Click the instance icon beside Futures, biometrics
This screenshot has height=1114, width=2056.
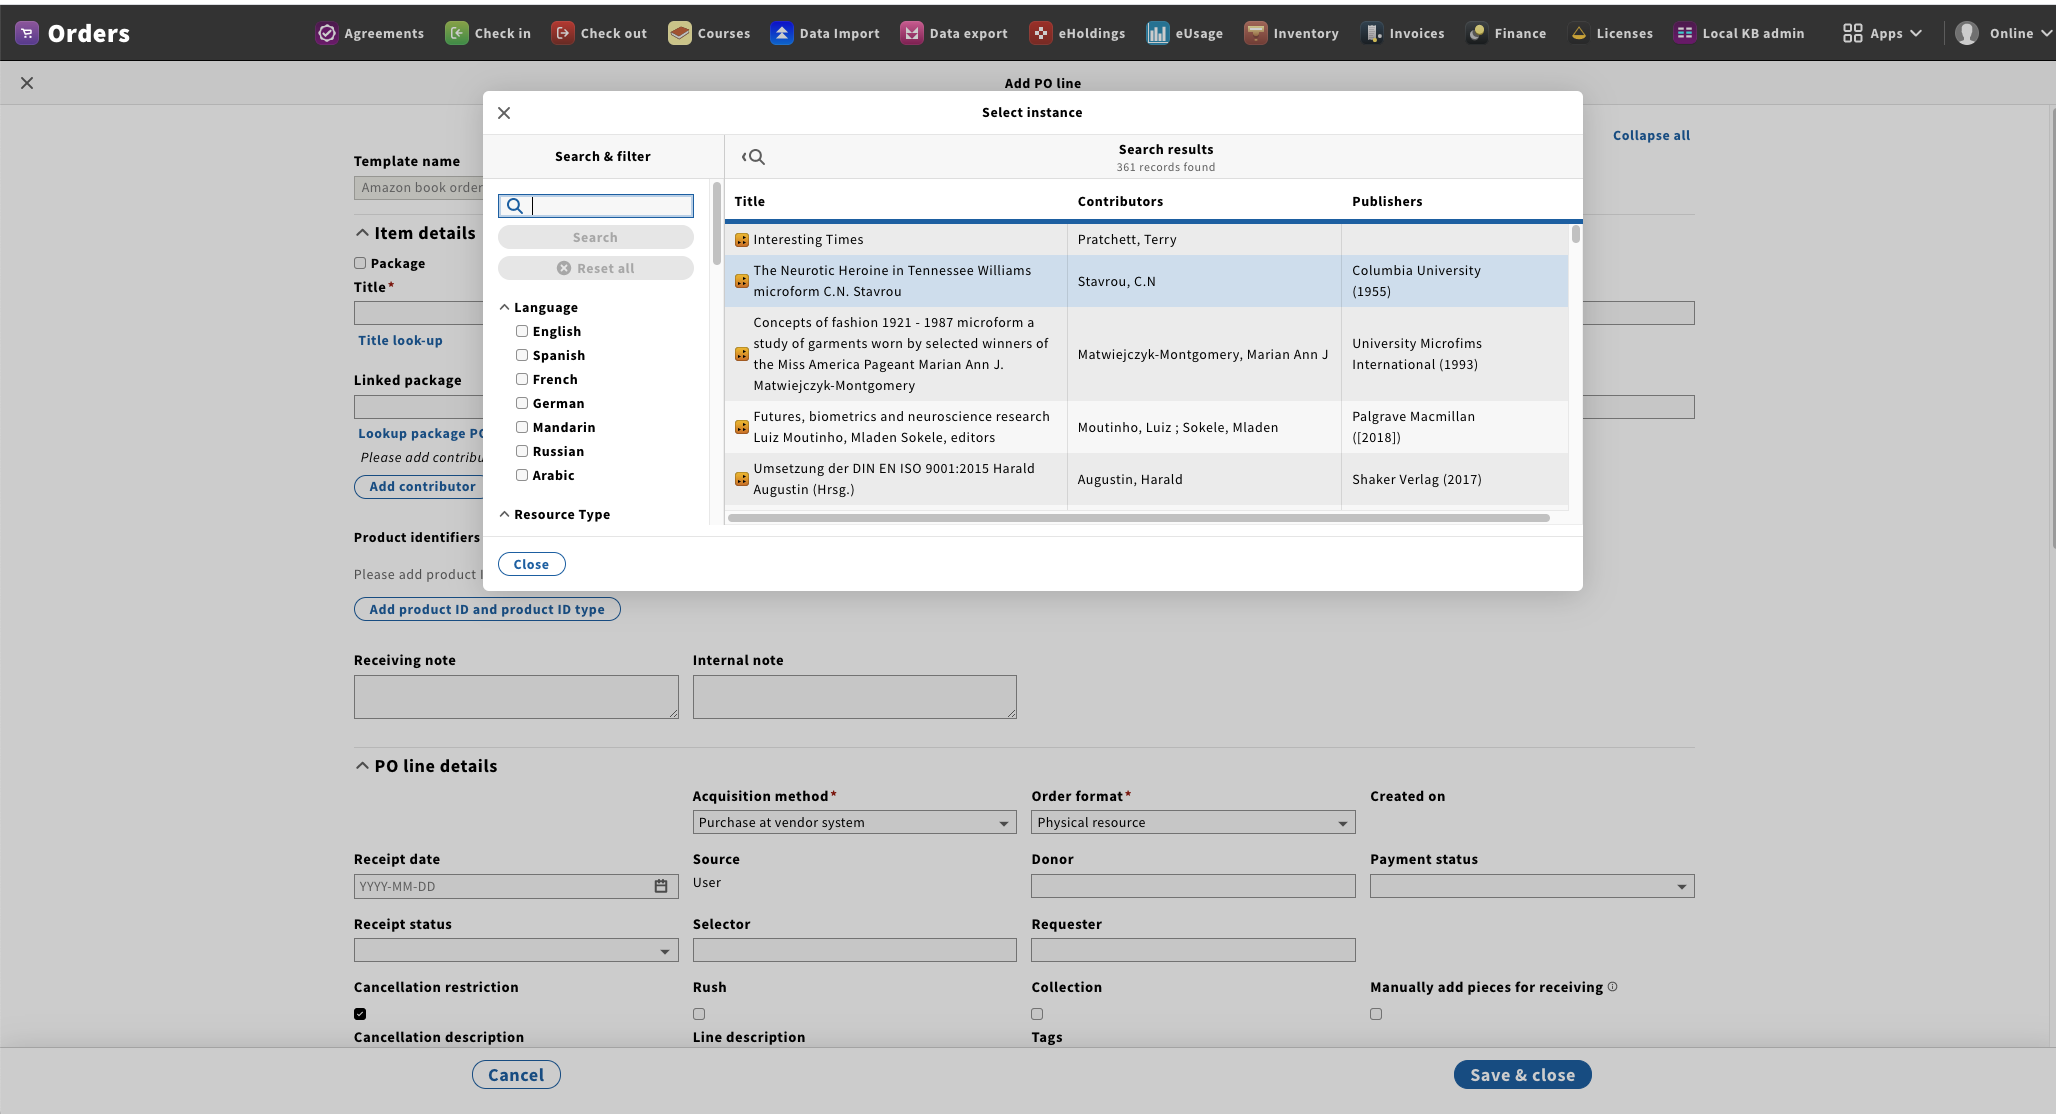[742, 427]
